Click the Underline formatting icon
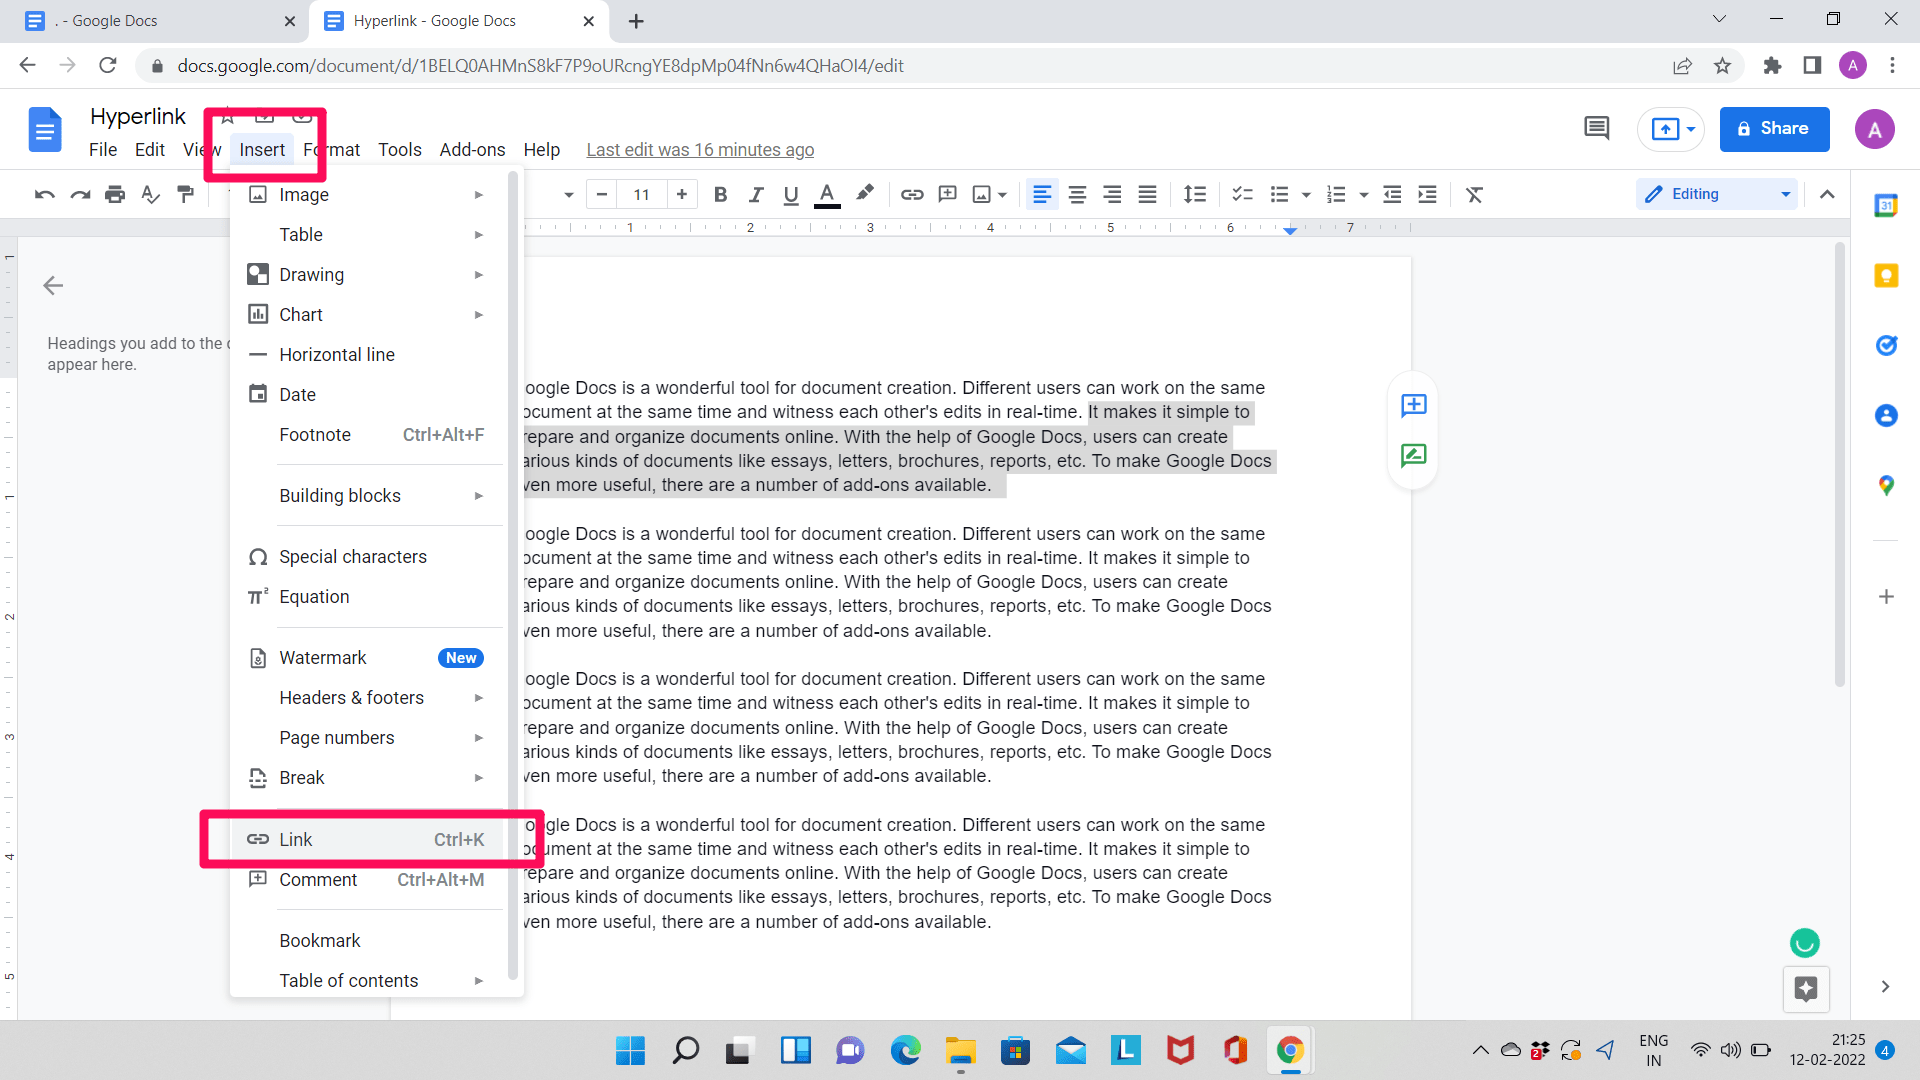Image resolution: width=1920 pixels, height=1080 pixels. tap(790, 194)
